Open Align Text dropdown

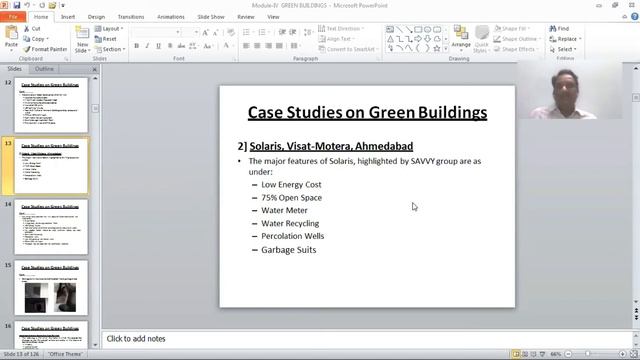[x=336, y=39]
